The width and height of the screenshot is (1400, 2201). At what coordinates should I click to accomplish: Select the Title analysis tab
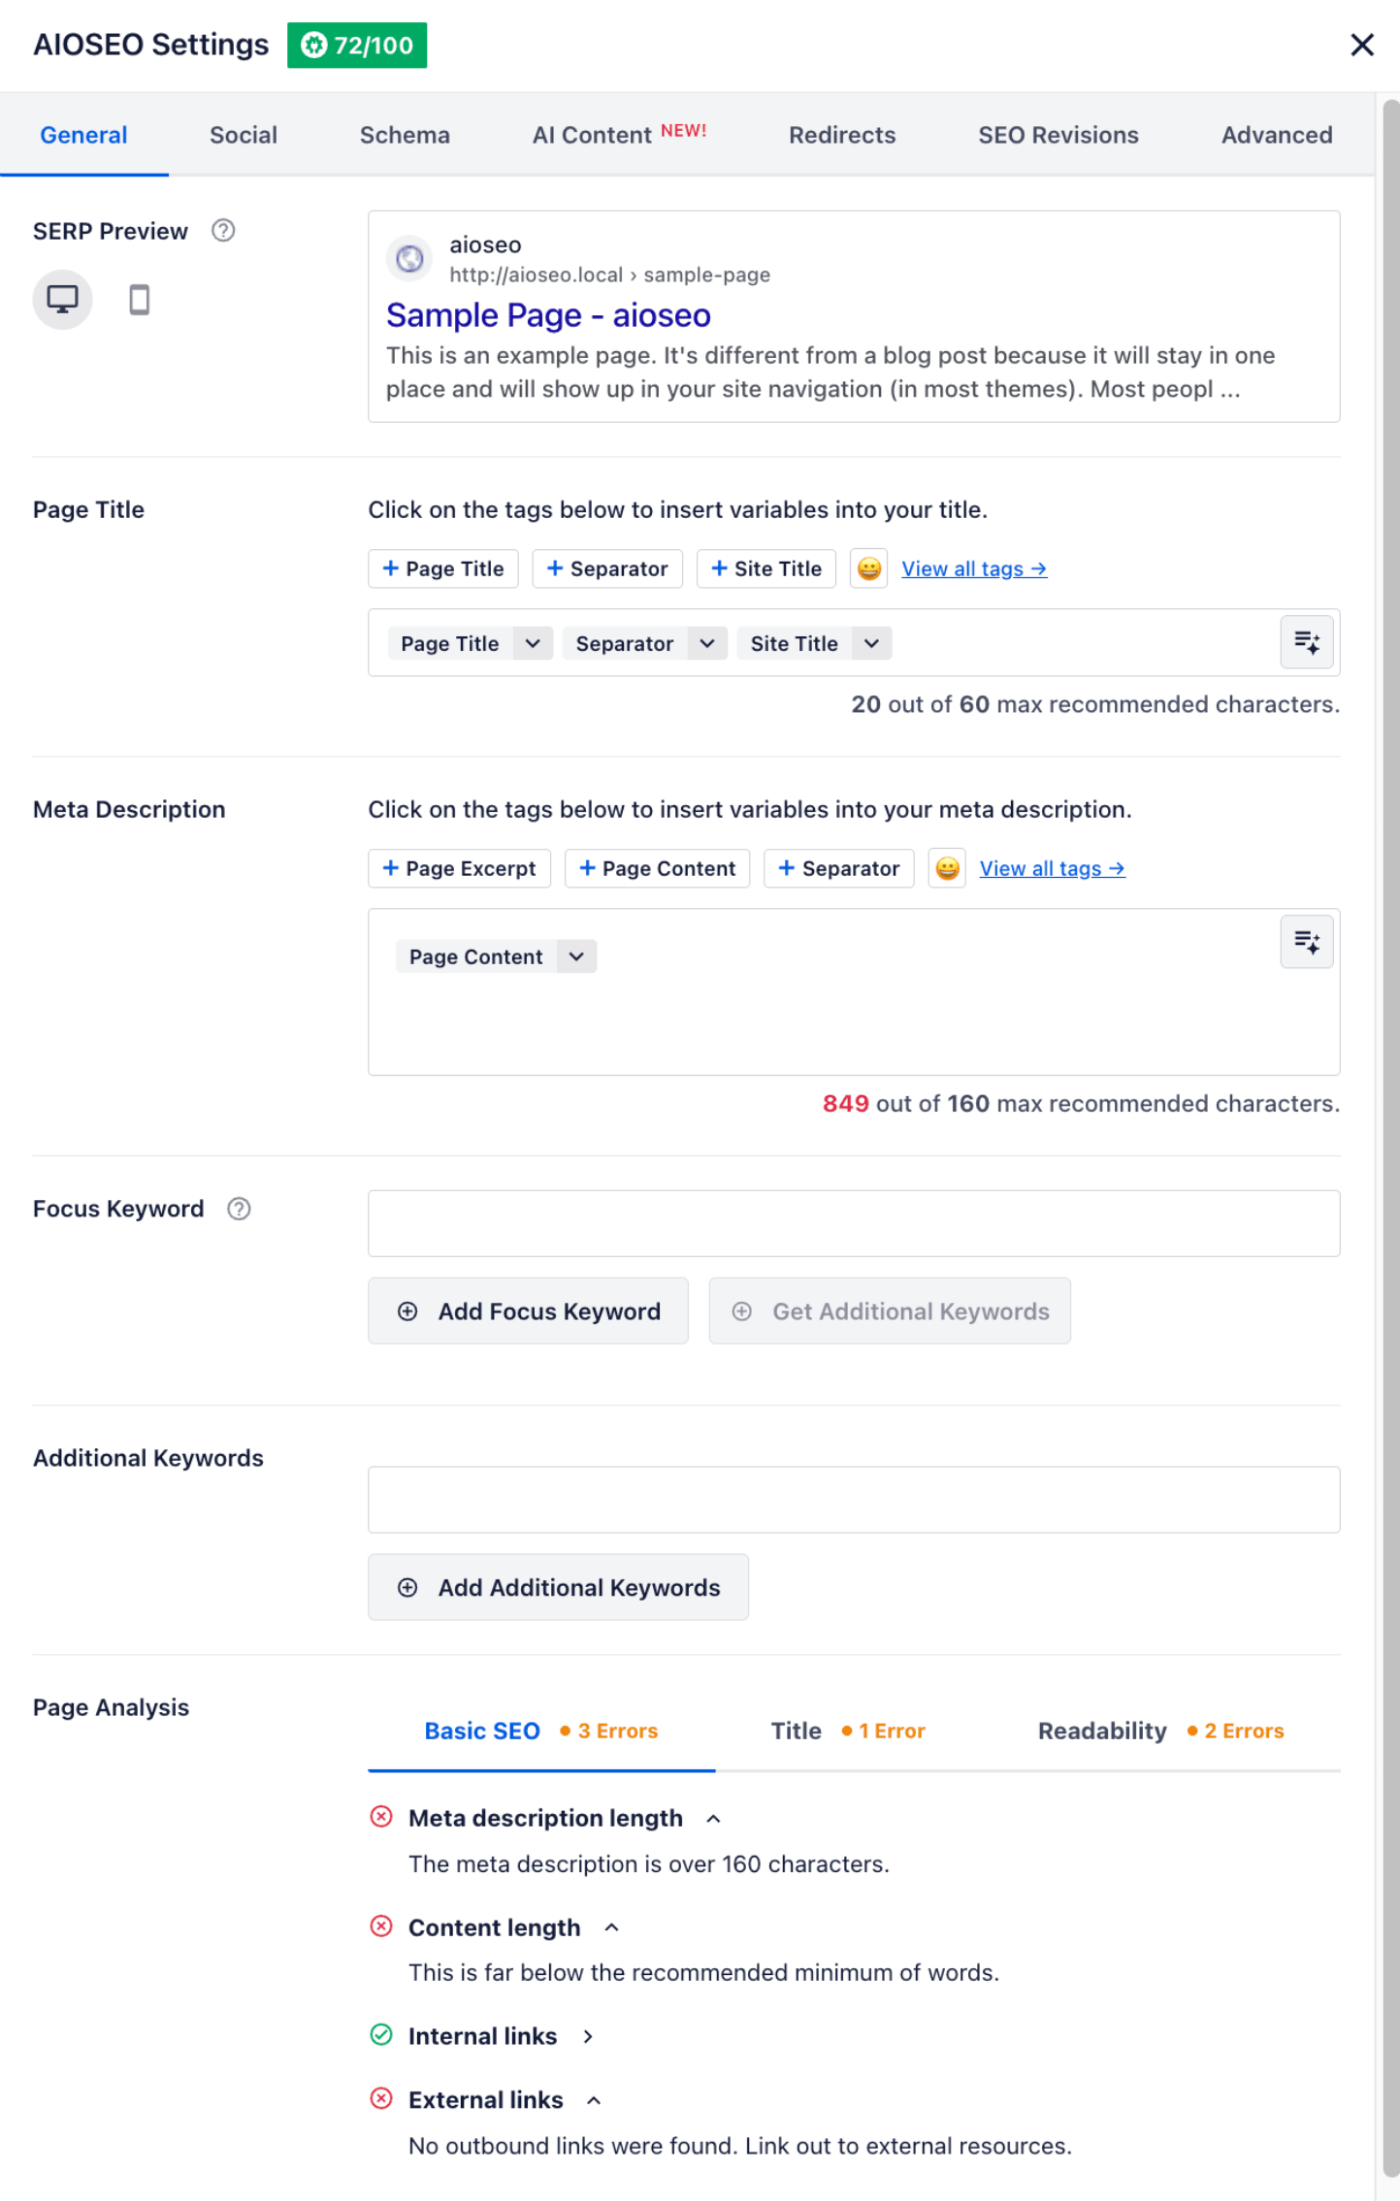point(848,1732)
